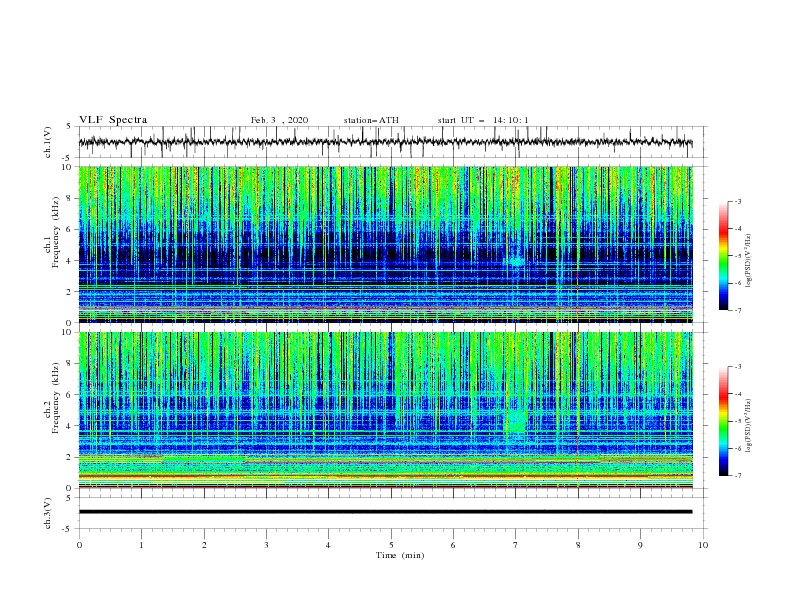Click the ch.3 flat black trace
This screenshot has height=612, width=792.
coord(385,512)
